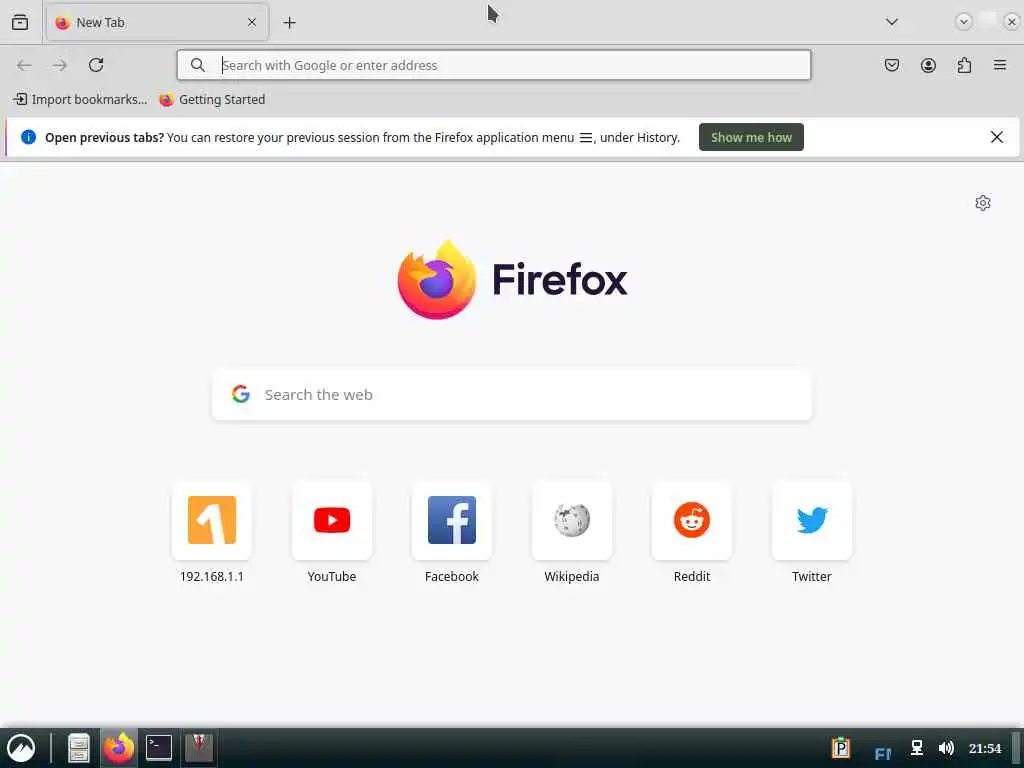Launch the terminal from taskbar

pos(159,748)
